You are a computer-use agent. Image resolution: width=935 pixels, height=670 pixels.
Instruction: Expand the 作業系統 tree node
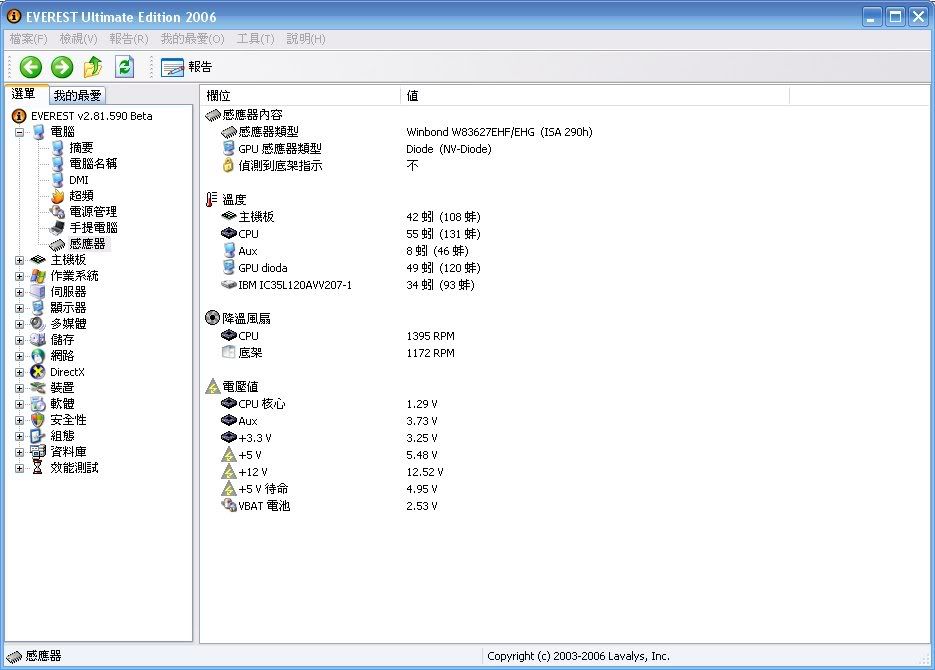(19, 276)
